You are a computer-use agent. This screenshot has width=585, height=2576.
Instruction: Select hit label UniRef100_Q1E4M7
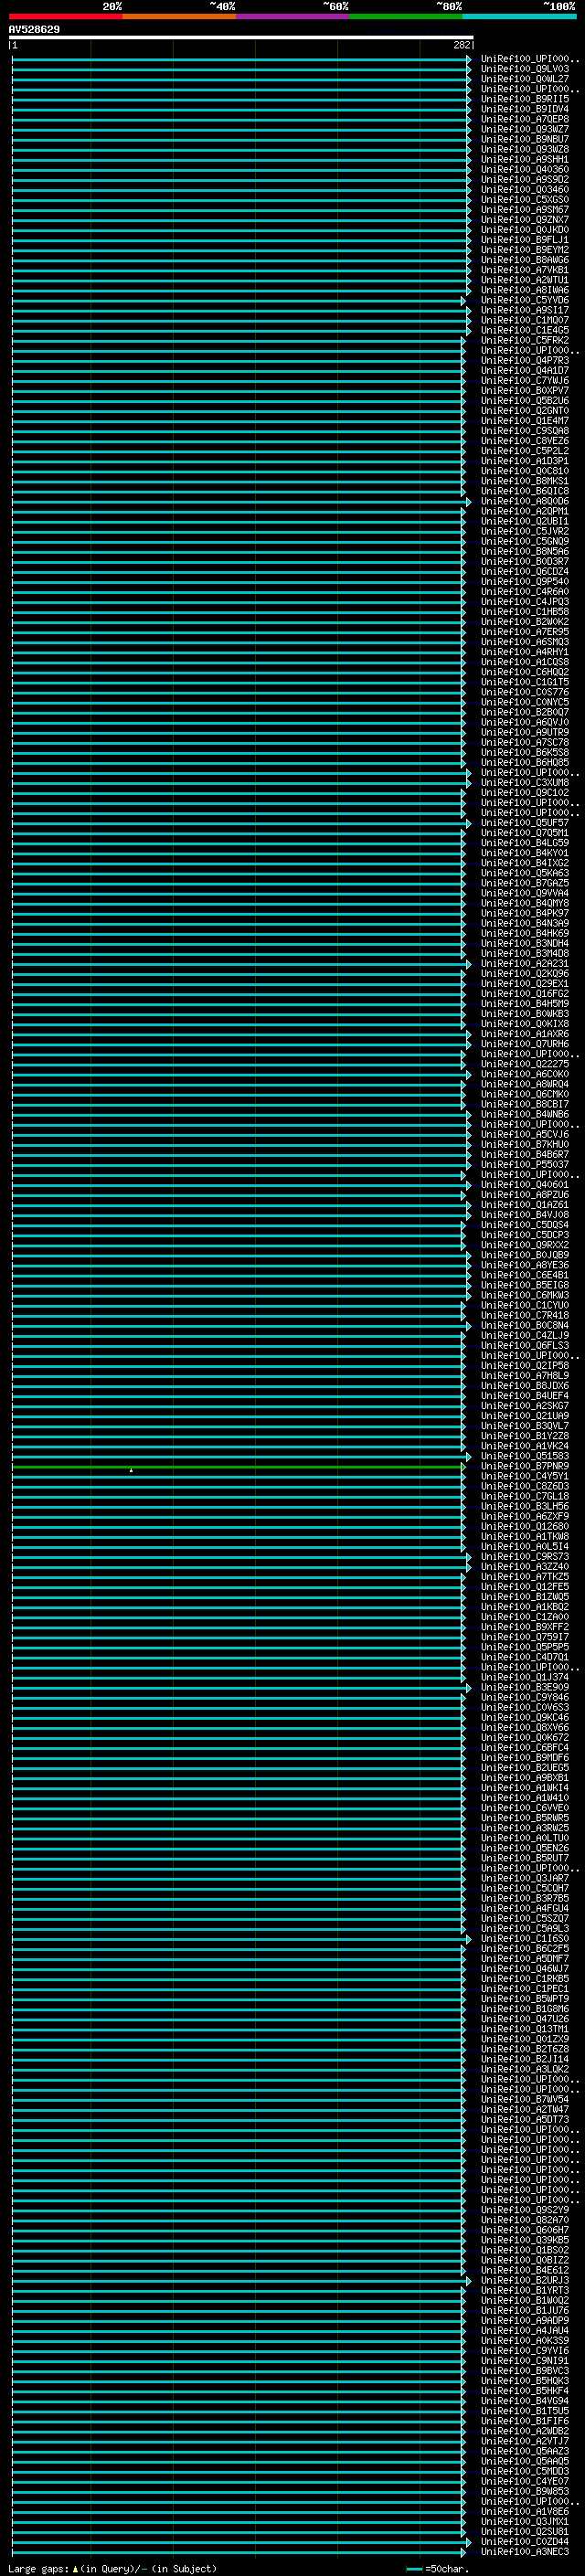[x=524, y=420]
